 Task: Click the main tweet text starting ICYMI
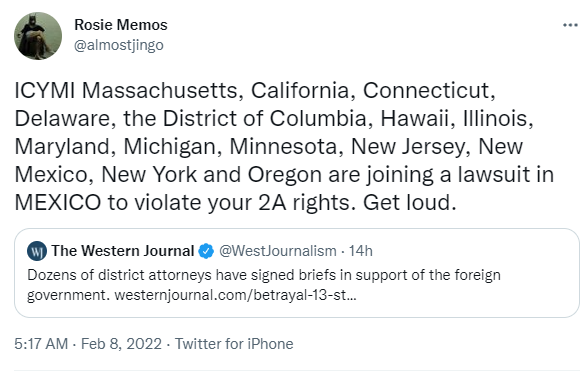(284, 146)
